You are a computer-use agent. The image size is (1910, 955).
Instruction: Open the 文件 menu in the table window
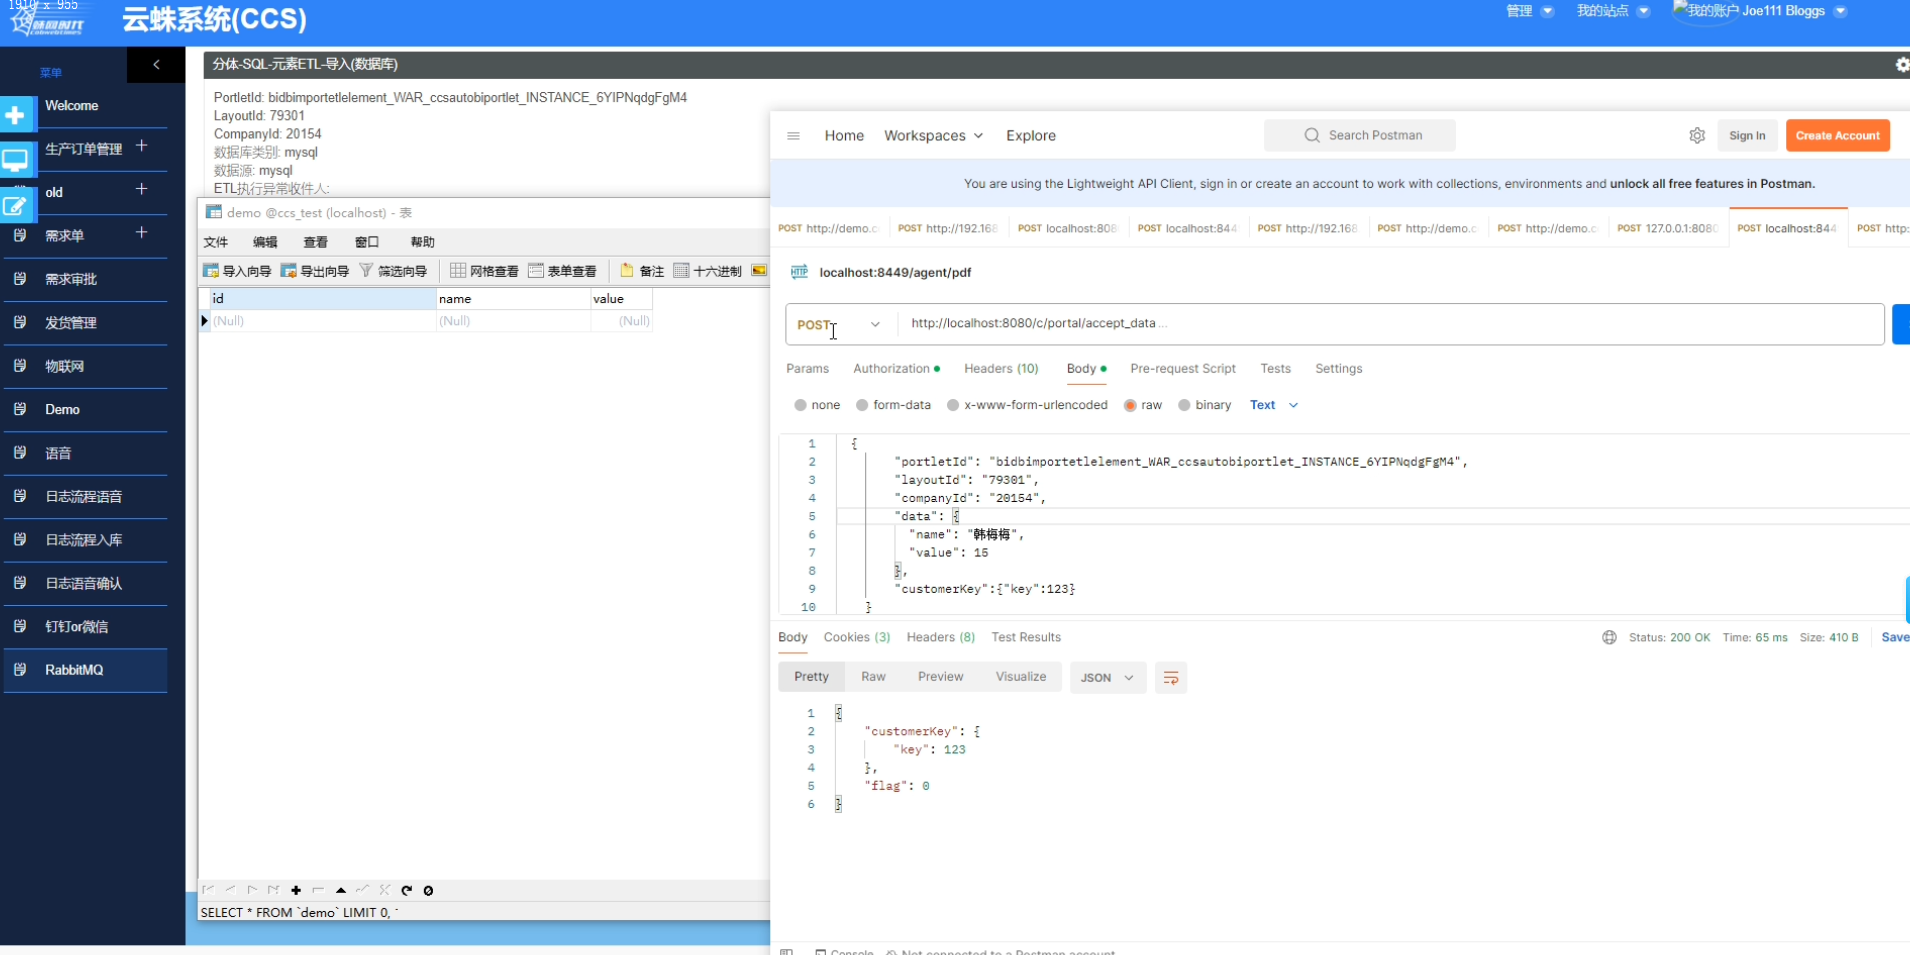216,242
